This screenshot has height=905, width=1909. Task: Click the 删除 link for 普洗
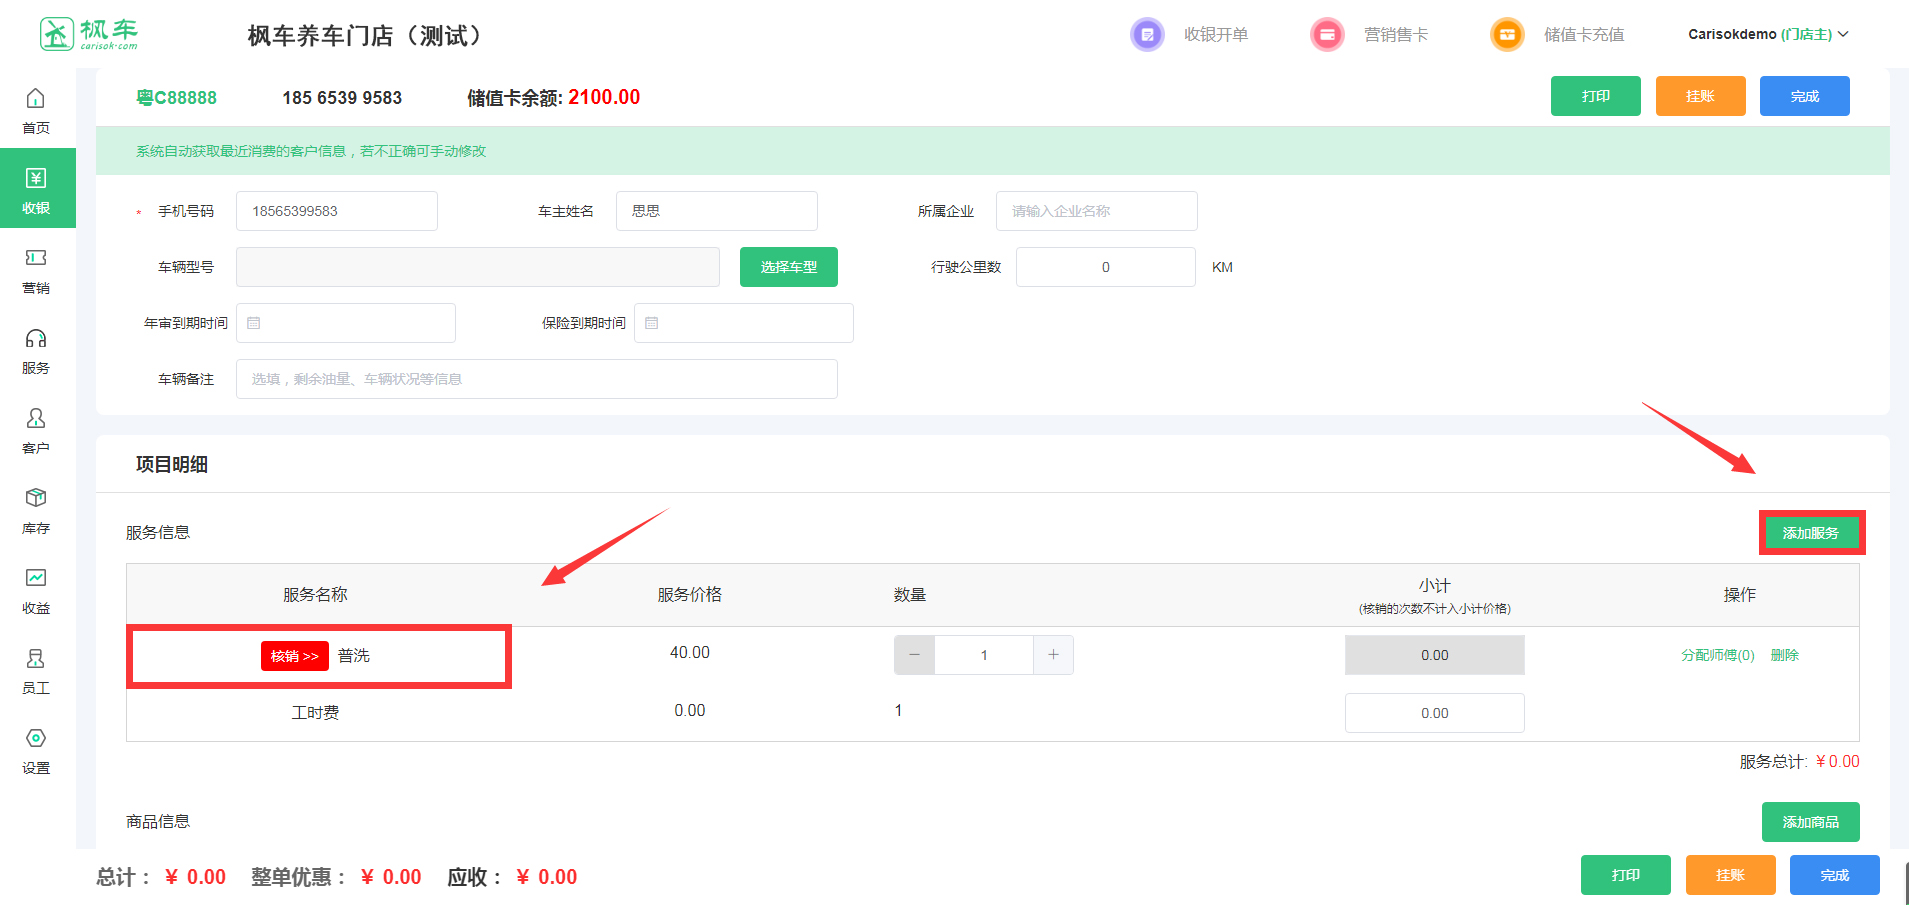tap(1784, 655)
